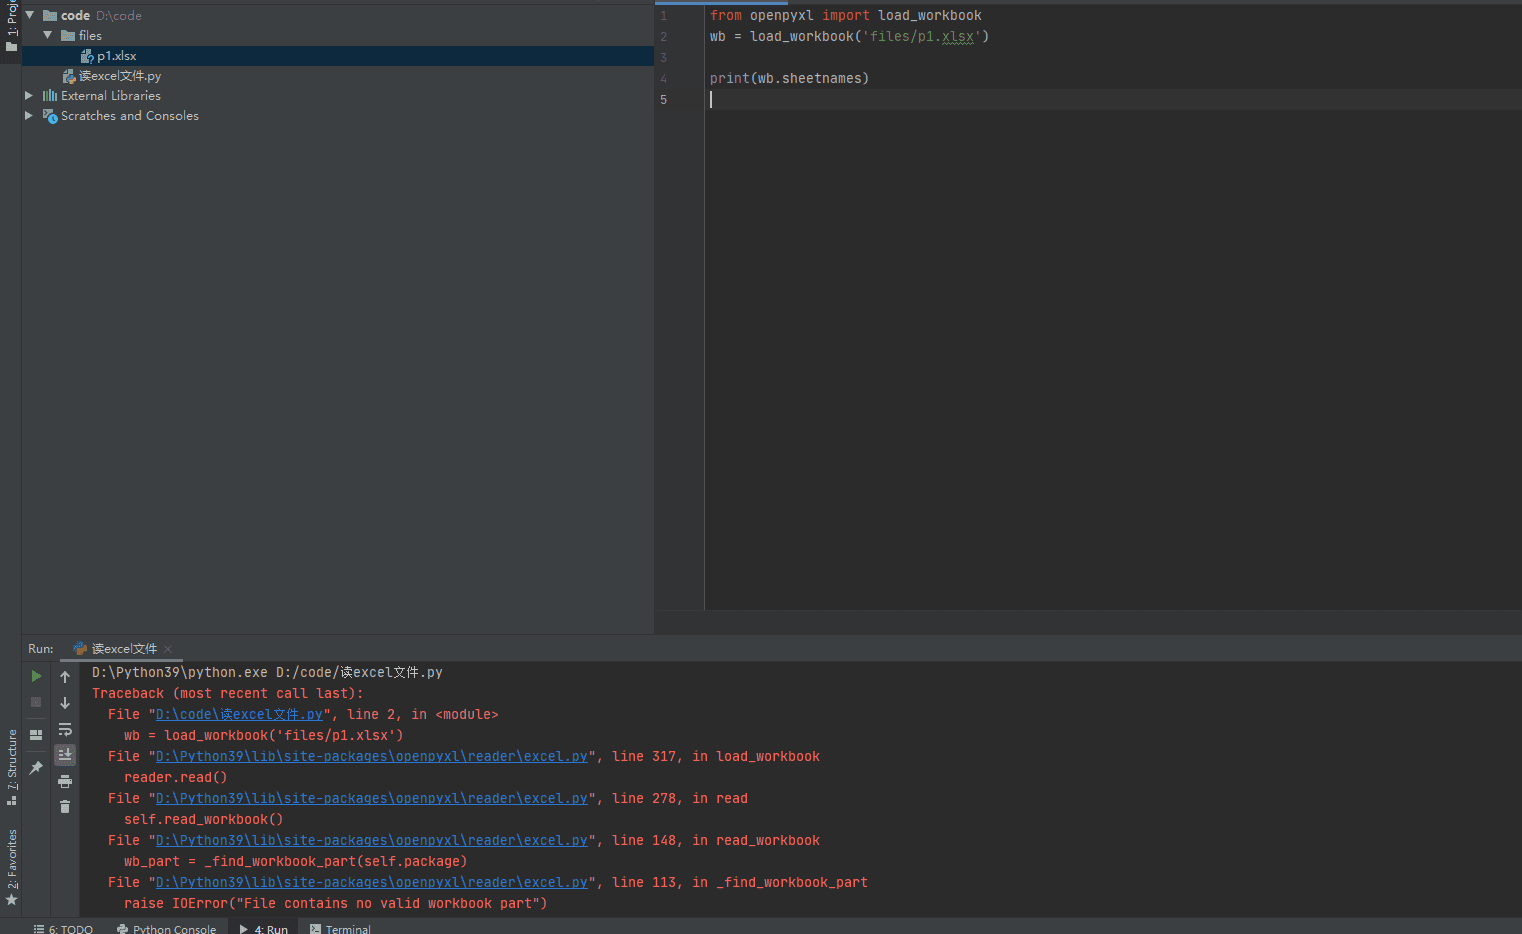Switch to the 4: Run tool window tab
Viewport: 1522px width, 934px height.
click(264, 929)
